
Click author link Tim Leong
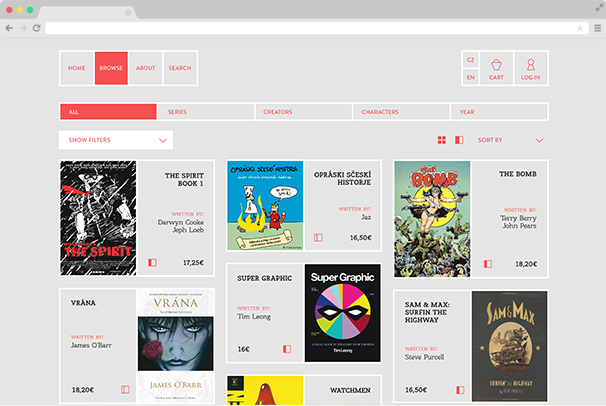(254, 316)
